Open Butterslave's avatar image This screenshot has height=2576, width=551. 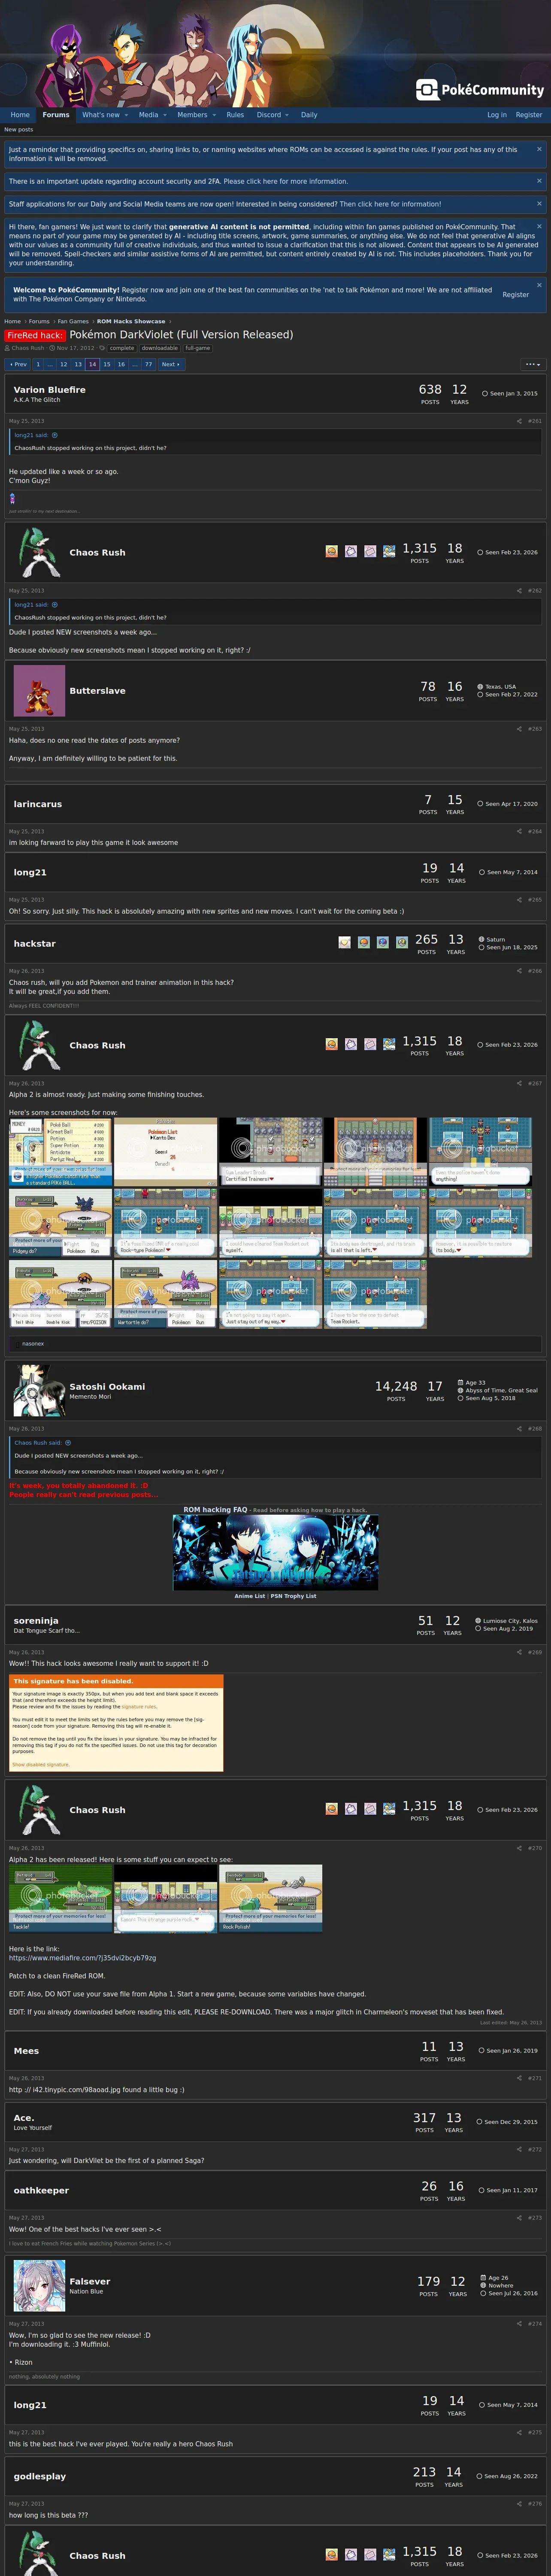coord(39,690)
